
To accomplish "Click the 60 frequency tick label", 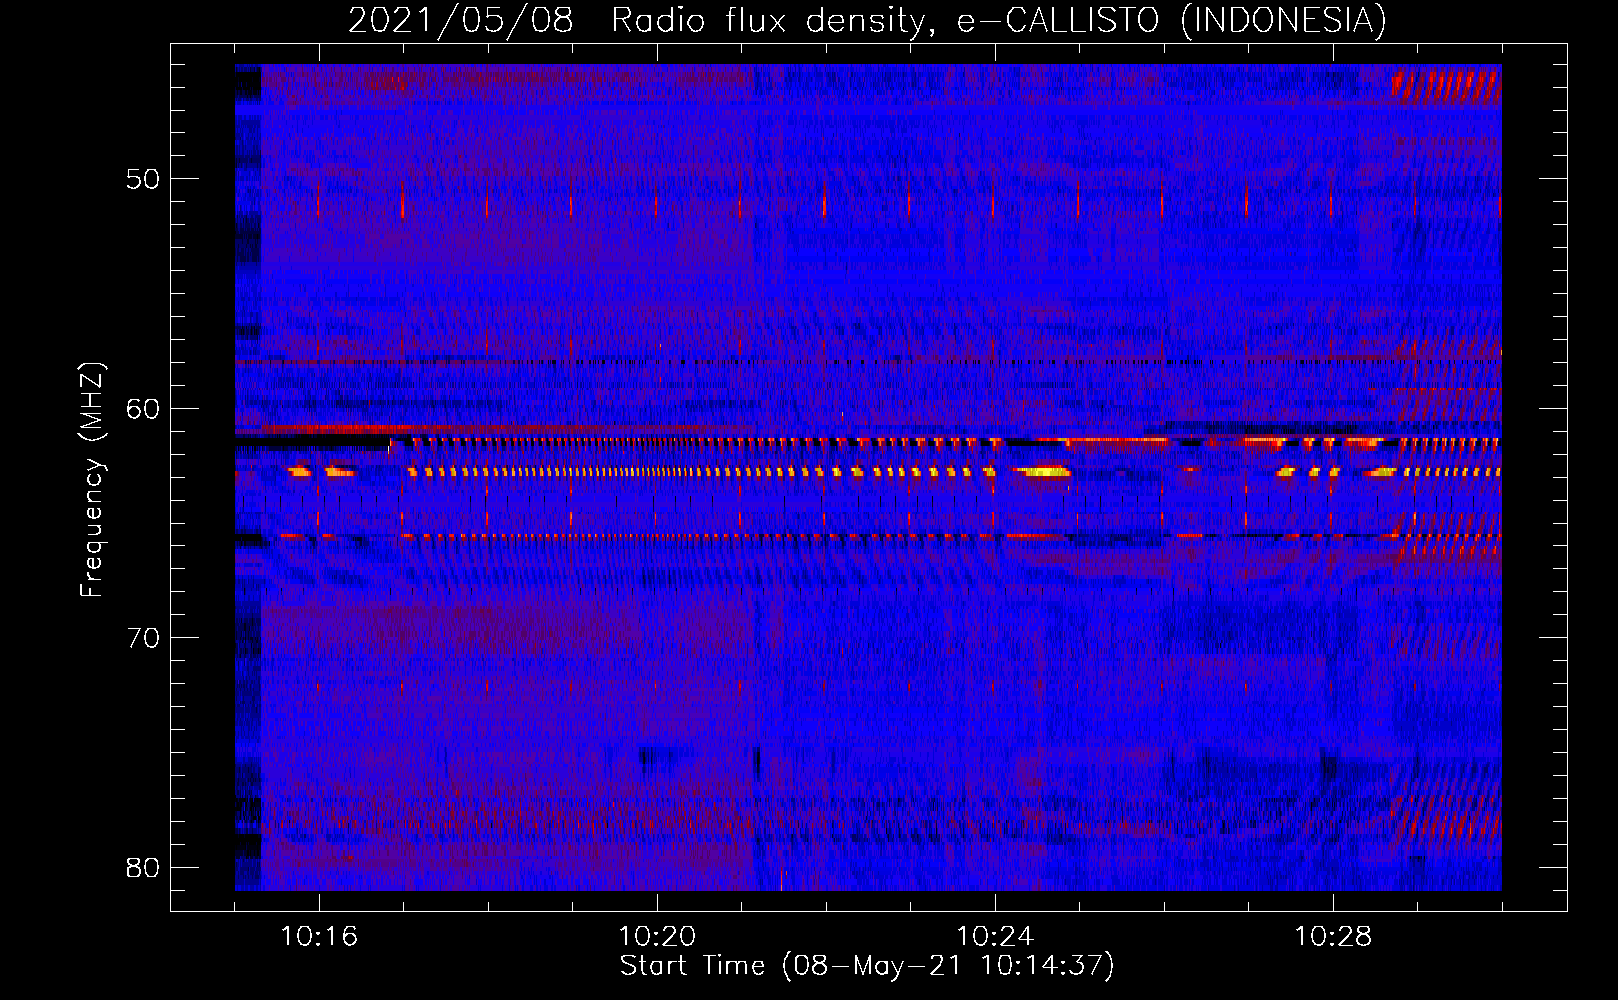I will tap(143, 409).
